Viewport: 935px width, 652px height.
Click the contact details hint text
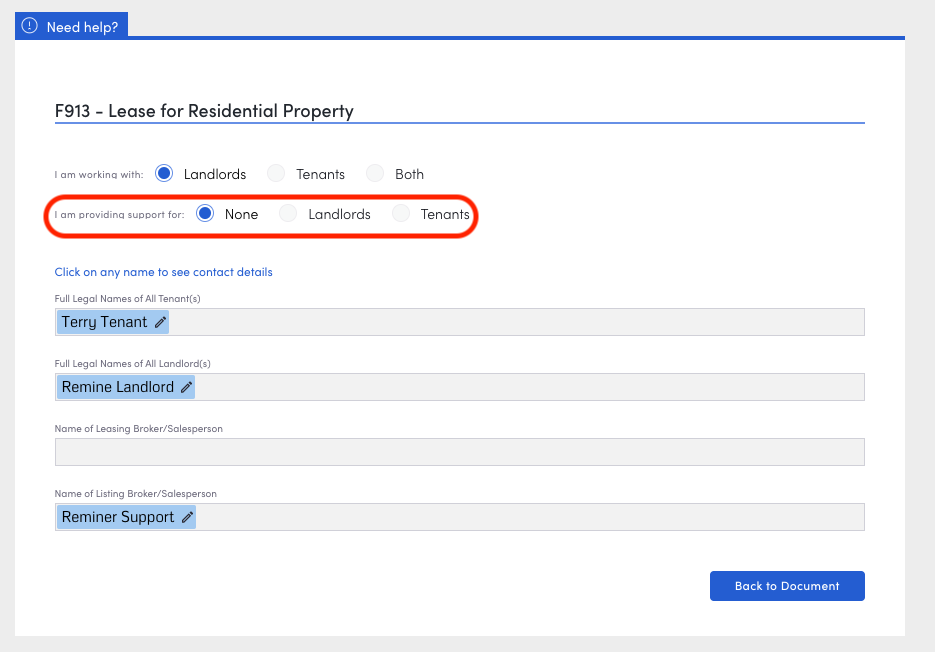(163, 272)
